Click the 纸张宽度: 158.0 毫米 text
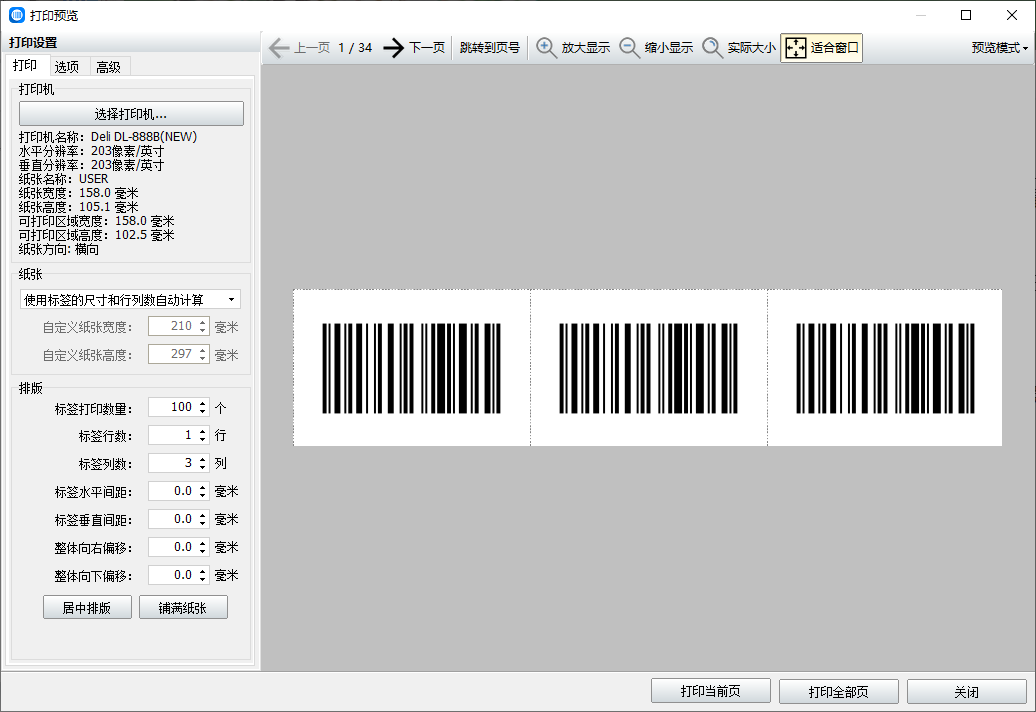Screen dimensions: 1036x712 [79, 193]
